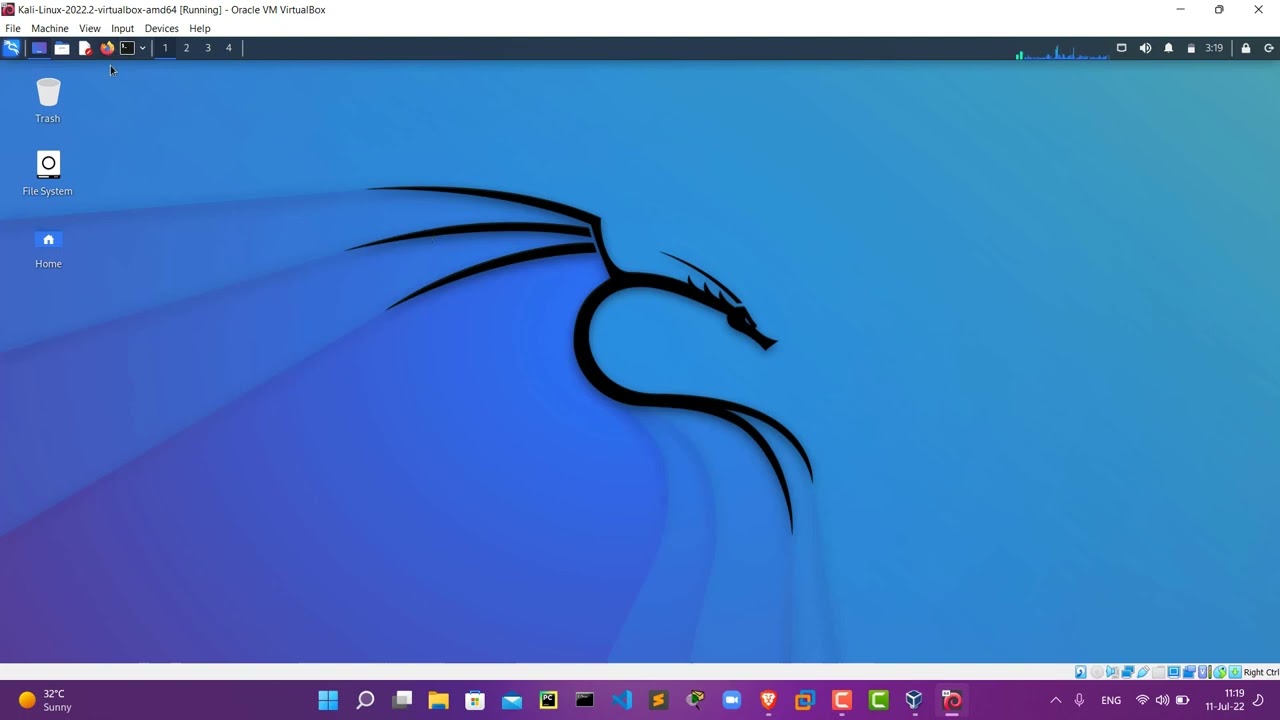Switch to workspace 2

186,48
